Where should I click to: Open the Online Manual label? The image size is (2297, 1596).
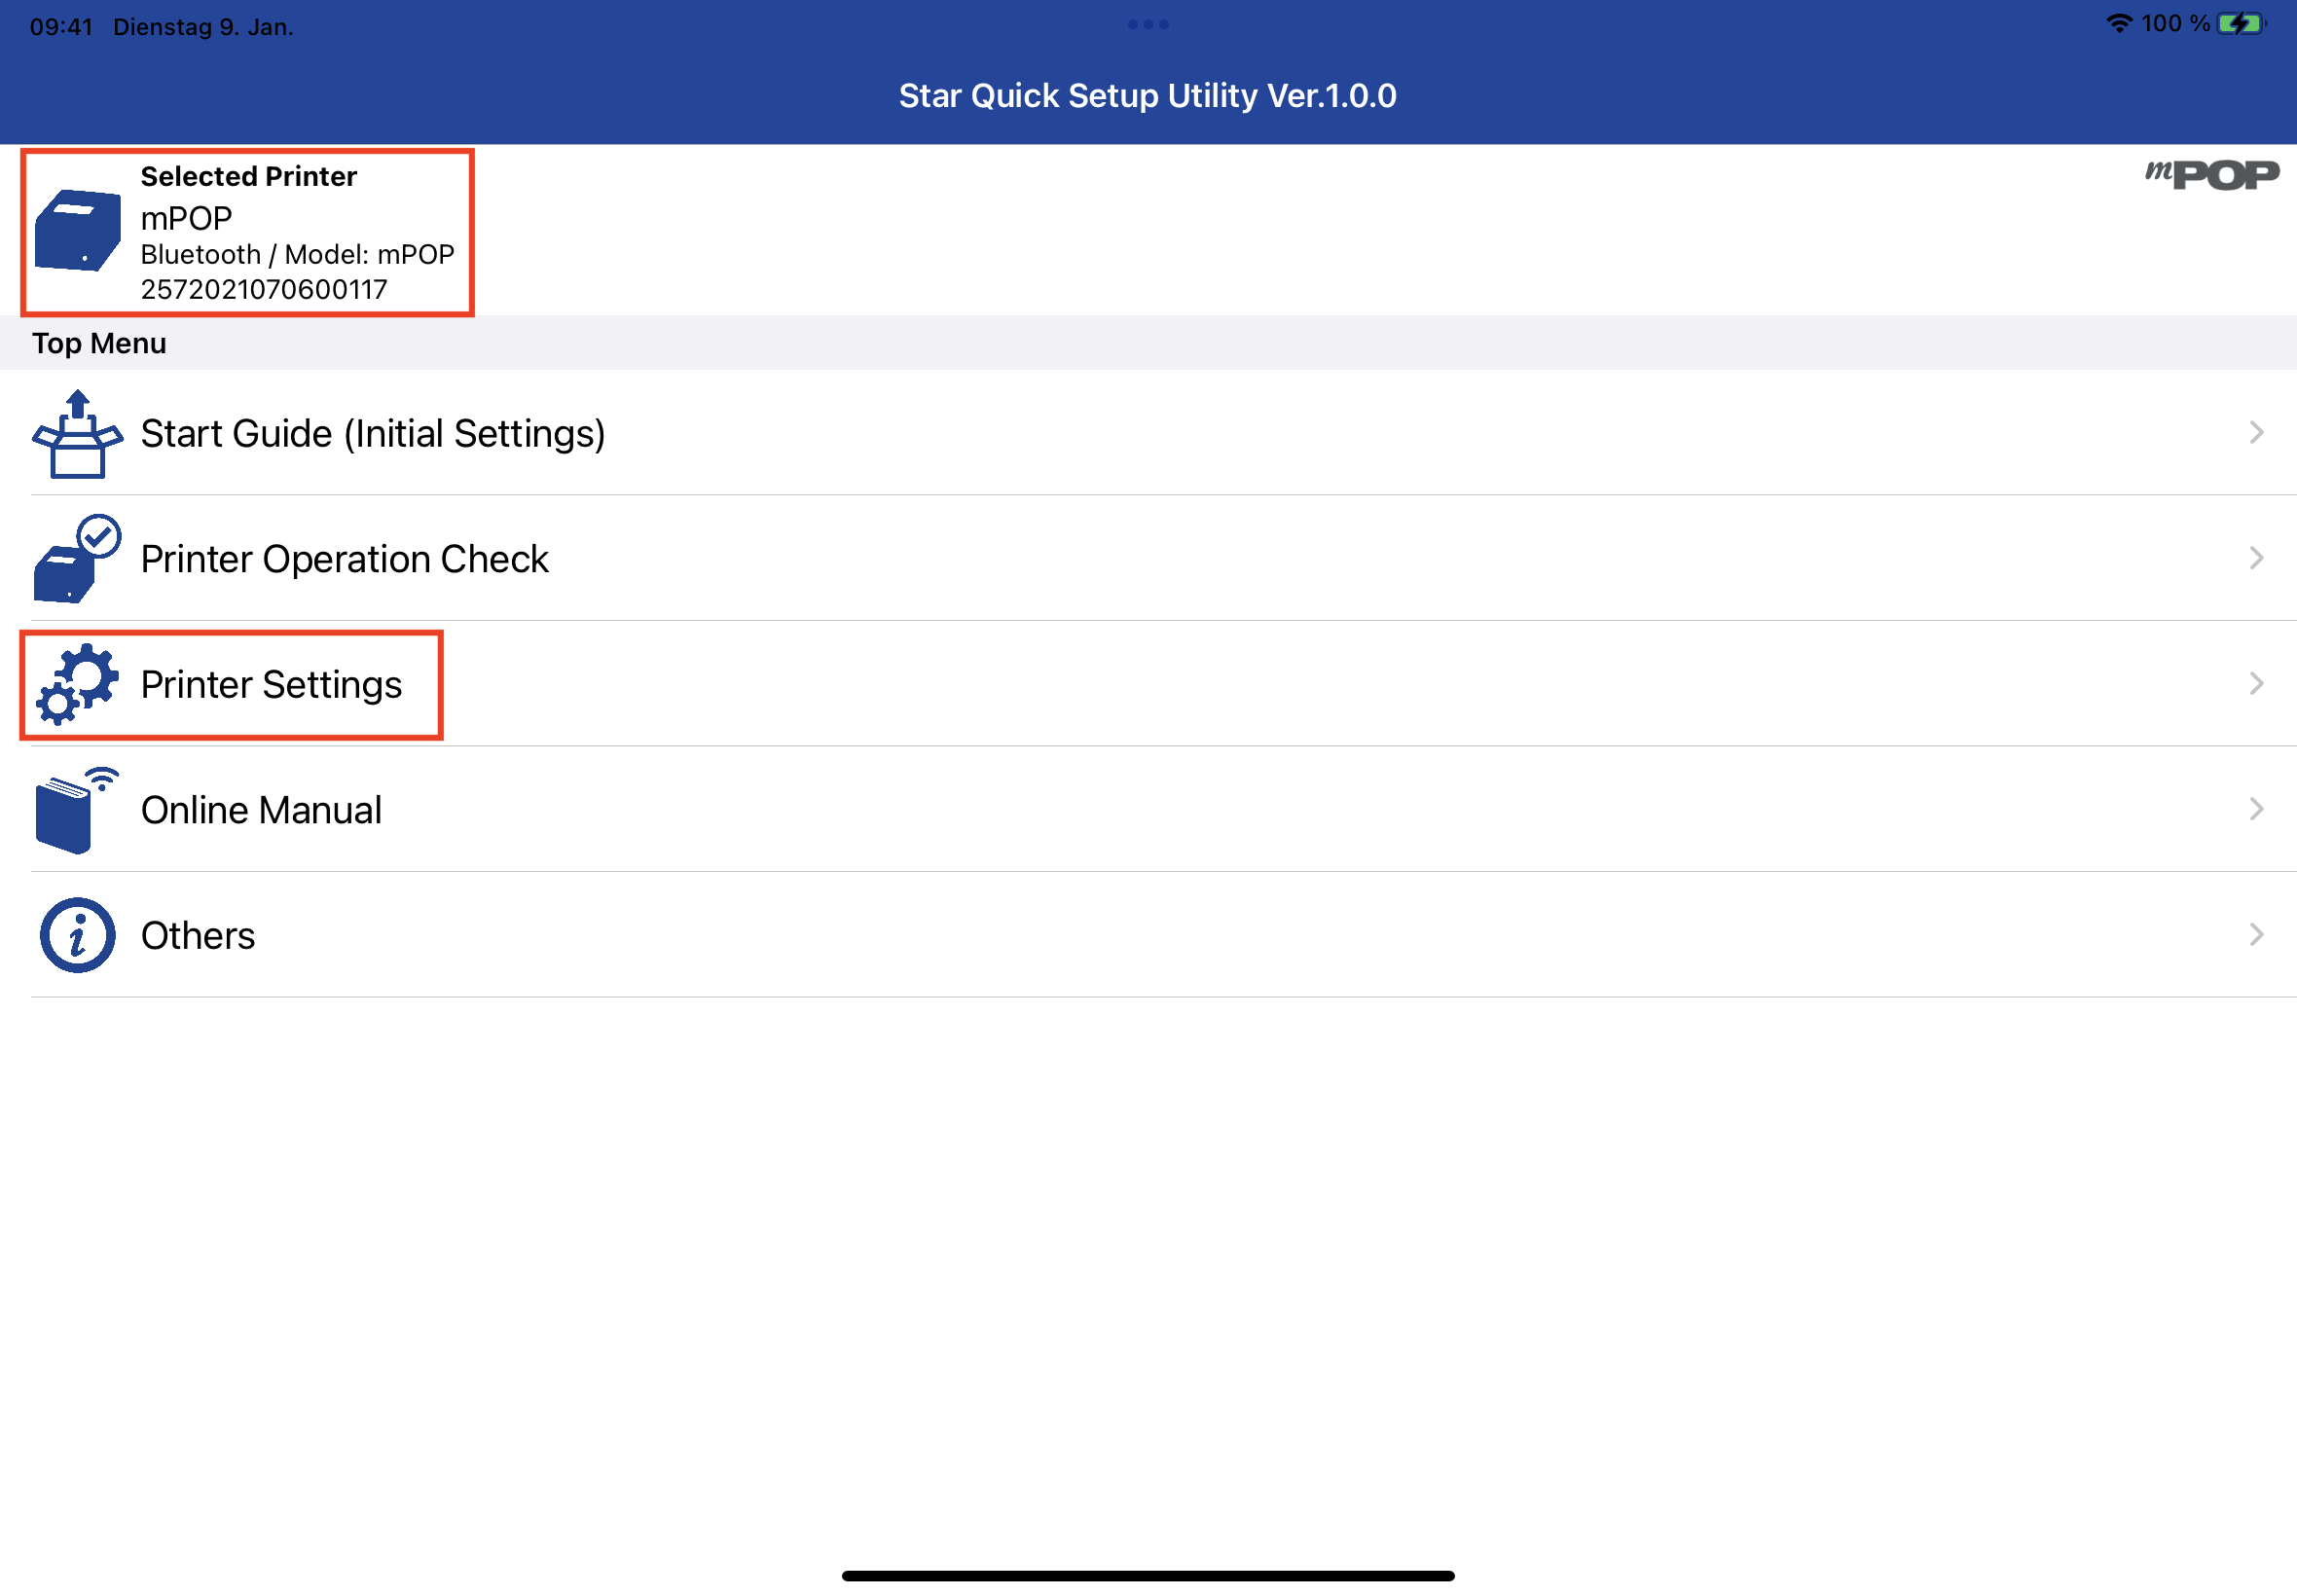261,810
